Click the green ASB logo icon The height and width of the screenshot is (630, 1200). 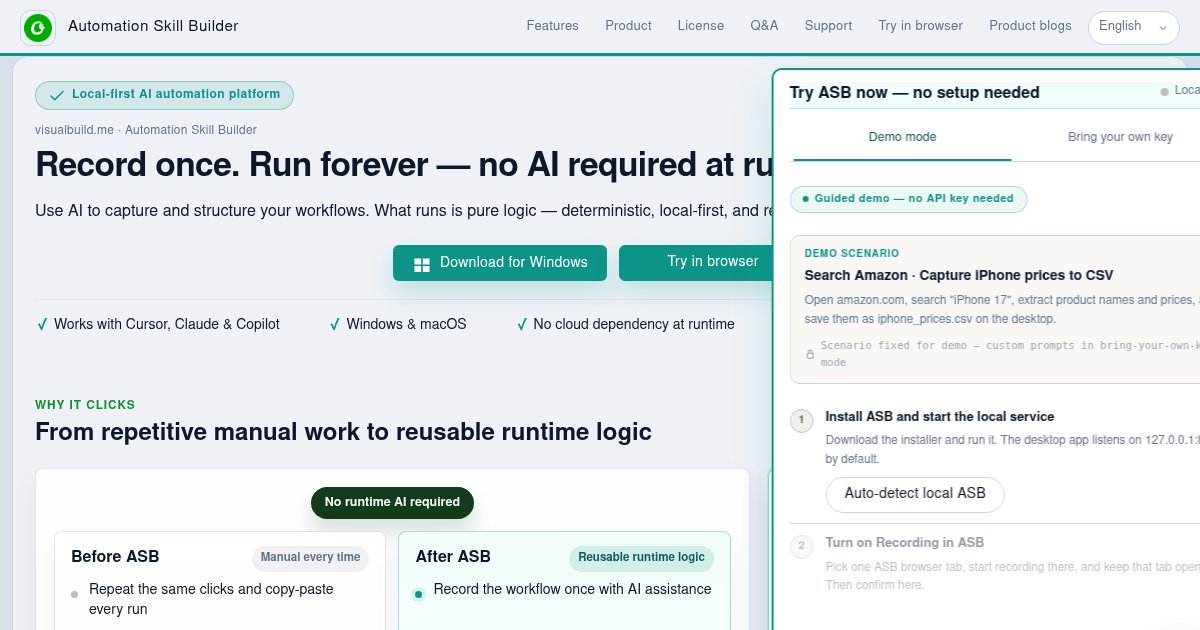click(38, 28)
